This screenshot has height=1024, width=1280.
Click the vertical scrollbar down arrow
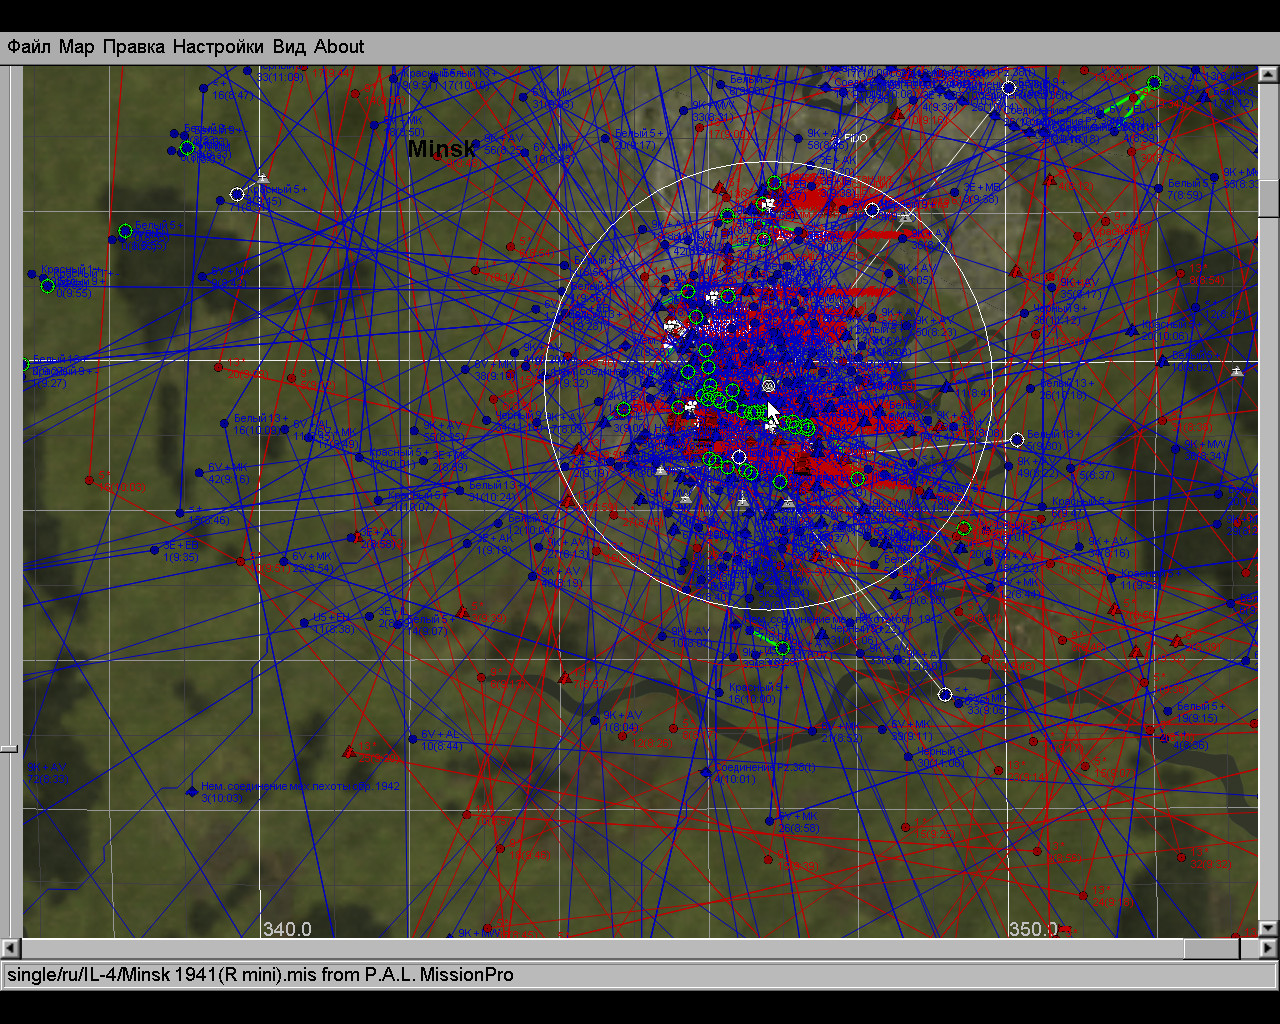1268,928
